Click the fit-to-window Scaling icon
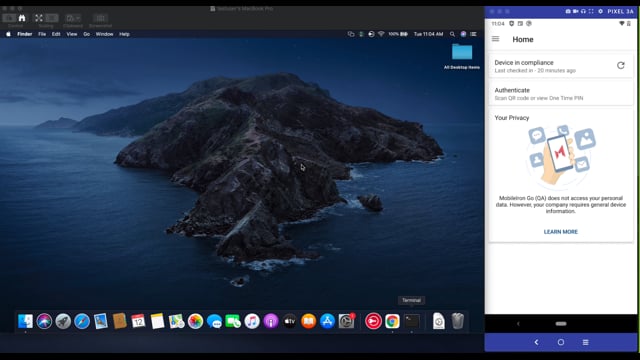The image size is (640, 360). (39, 18)
